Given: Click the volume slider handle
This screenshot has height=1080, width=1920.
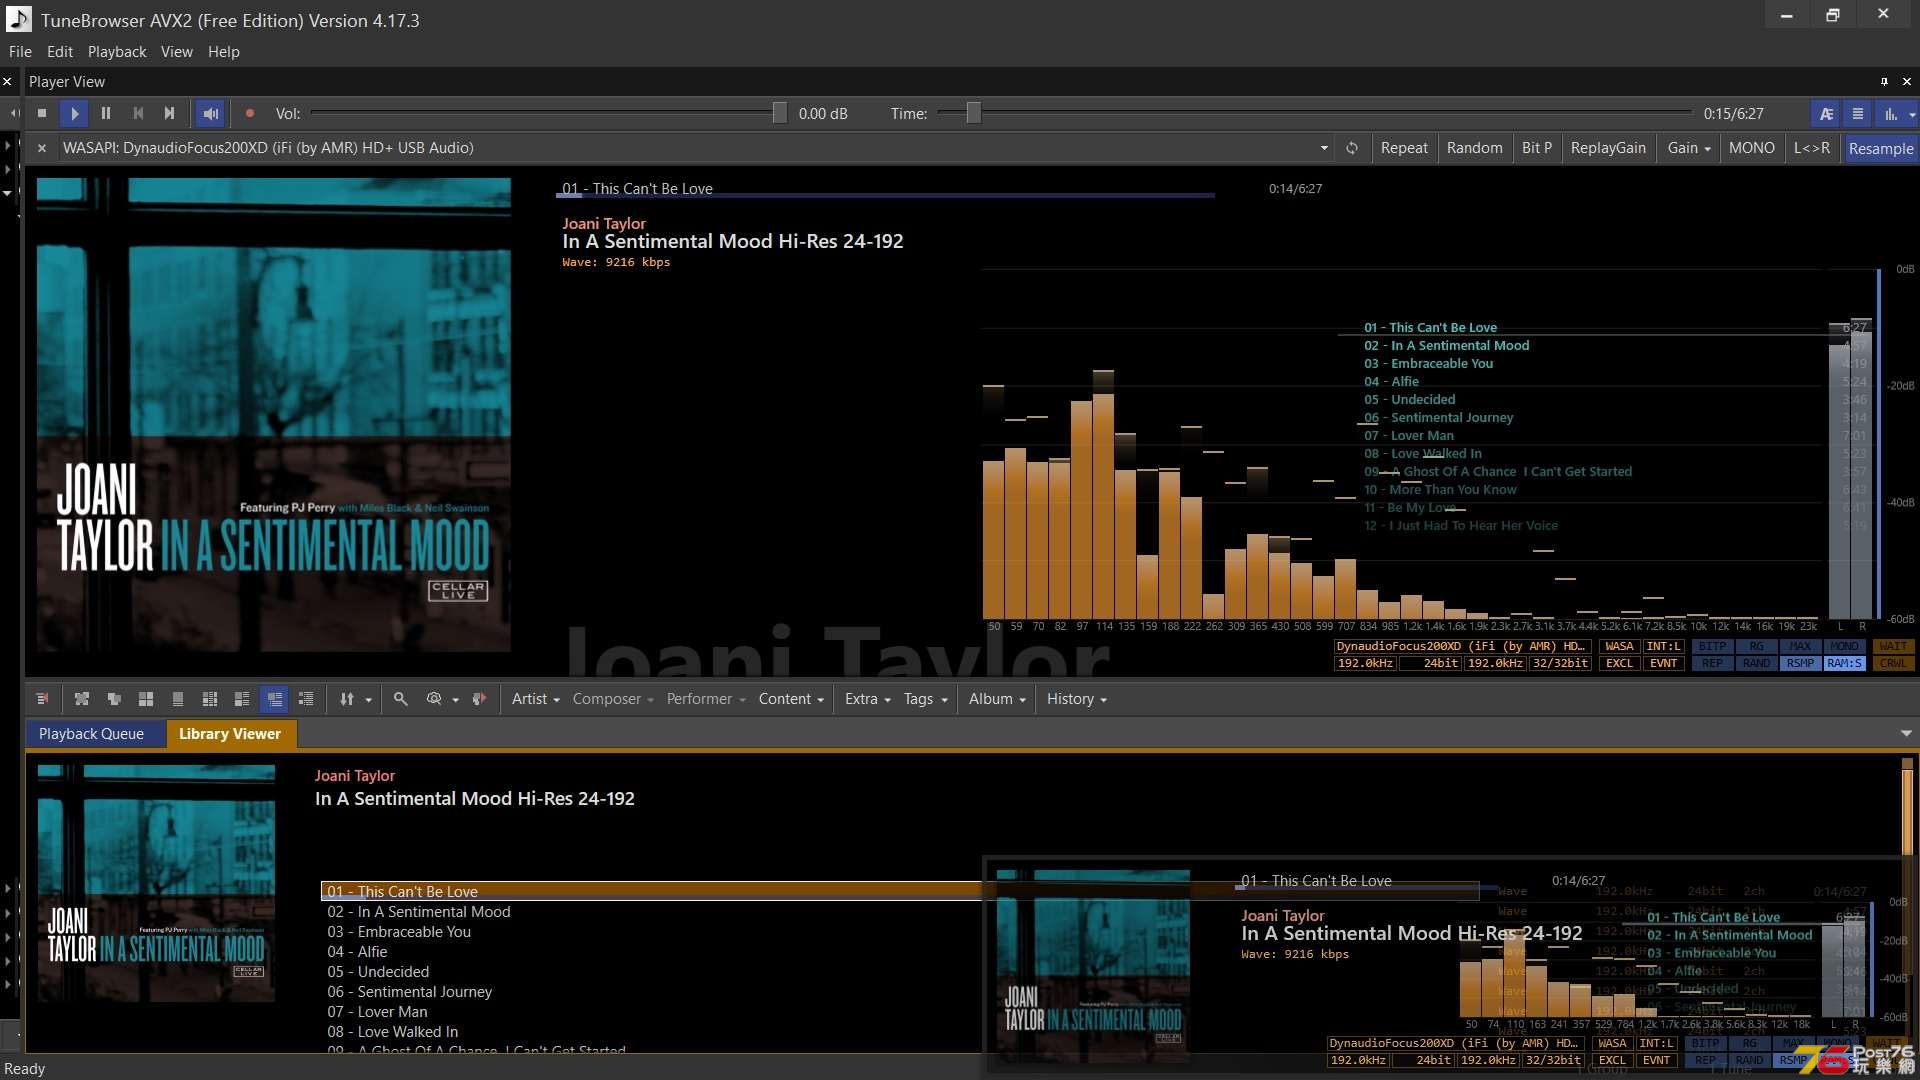Looking at the screenshot, I should pos(779,113).
